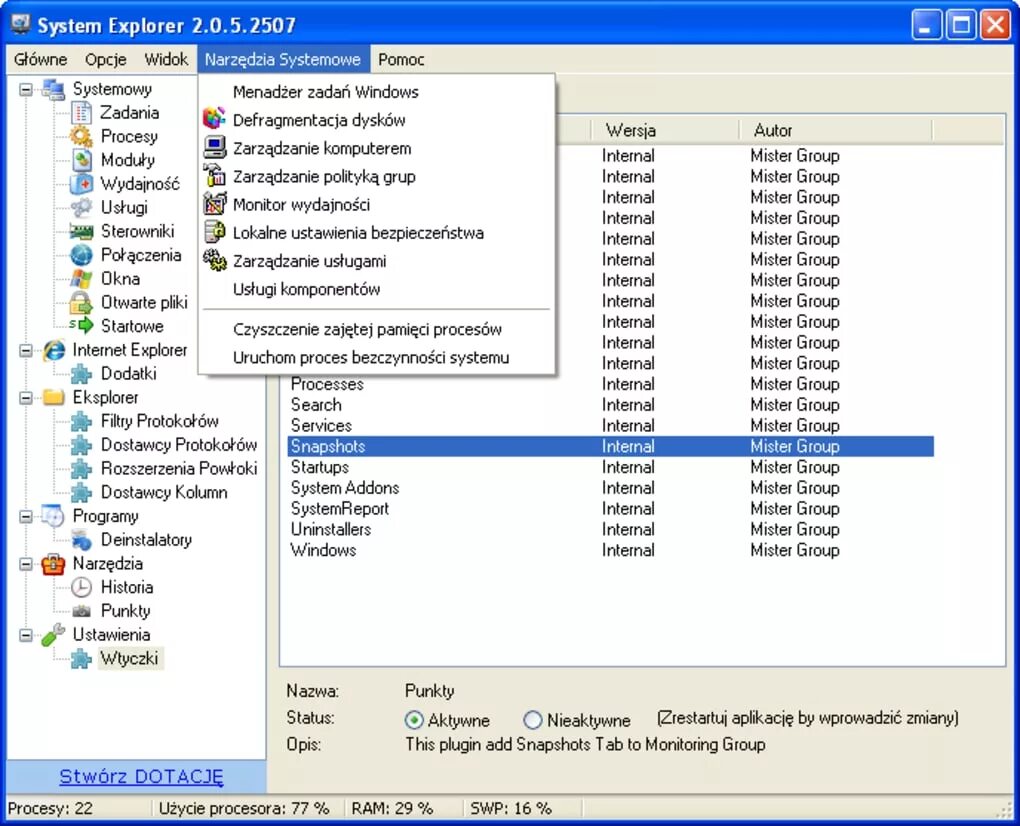
Task: Choose Usługi komponentów menu entry
Action: (x=377, y=289)
